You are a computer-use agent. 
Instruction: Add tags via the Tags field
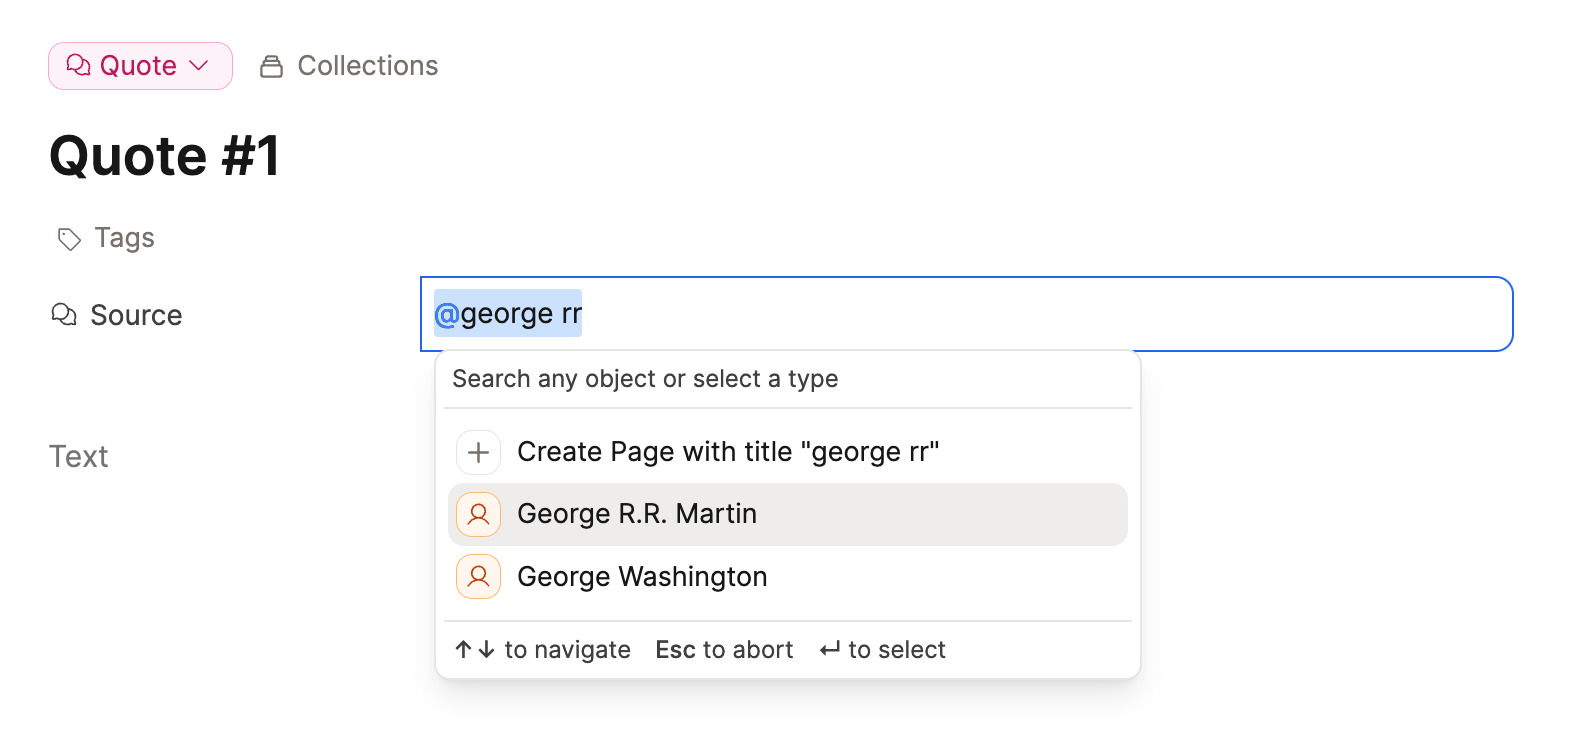pyautogui.click(x=124, y=238)
